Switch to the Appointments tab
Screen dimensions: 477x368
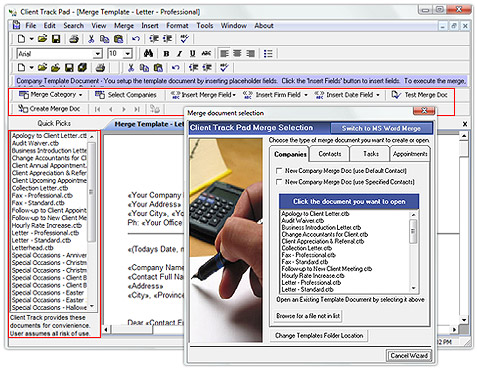410,154
